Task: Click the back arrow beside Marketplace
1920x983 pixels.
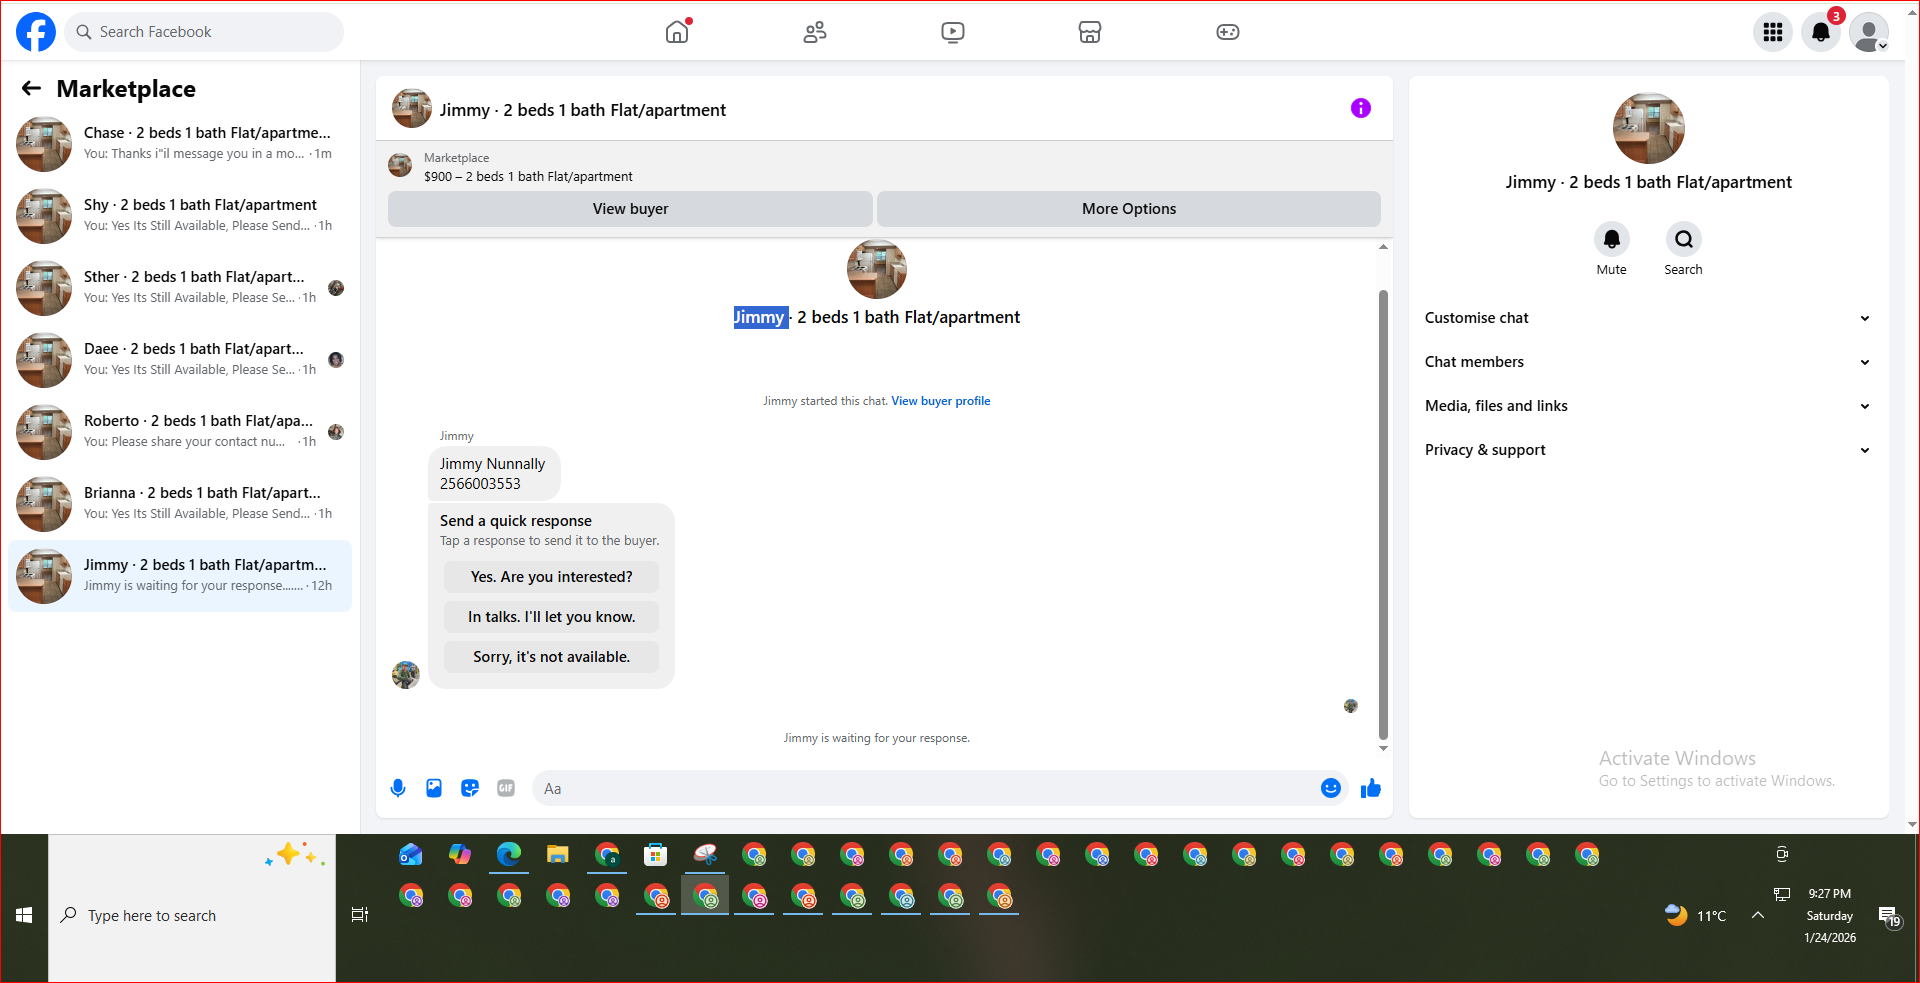Action: click(31, 88)
